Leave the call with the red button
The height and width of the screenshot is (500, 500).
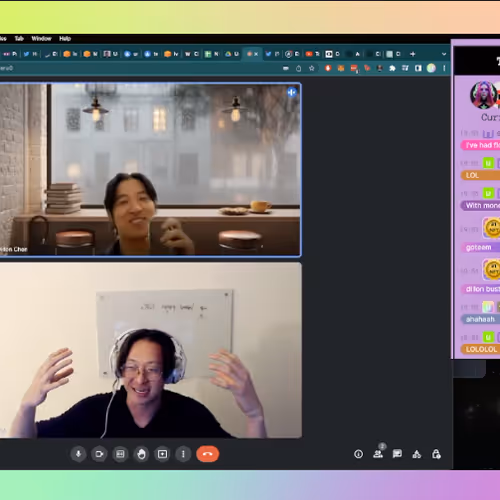[x=208, y=454]
